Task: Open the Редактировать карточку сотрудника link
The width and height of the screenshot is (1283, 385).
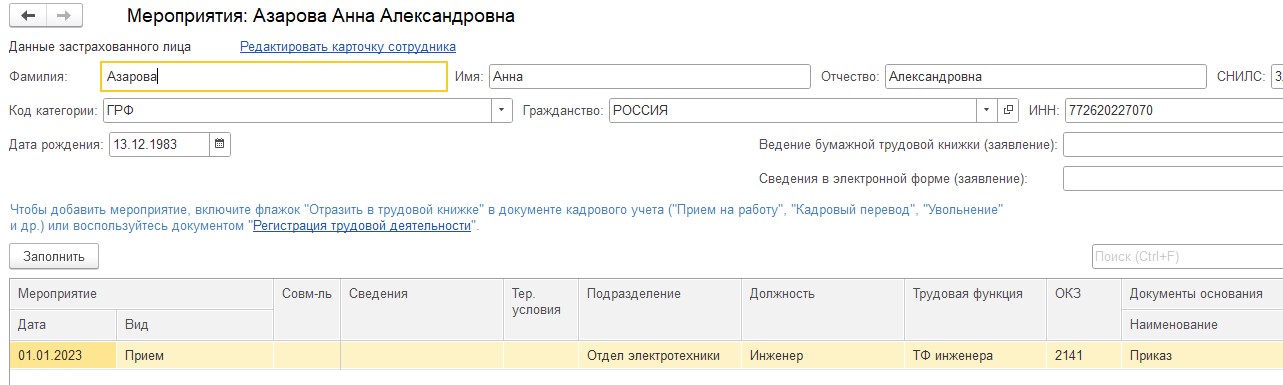Action: 348,46
